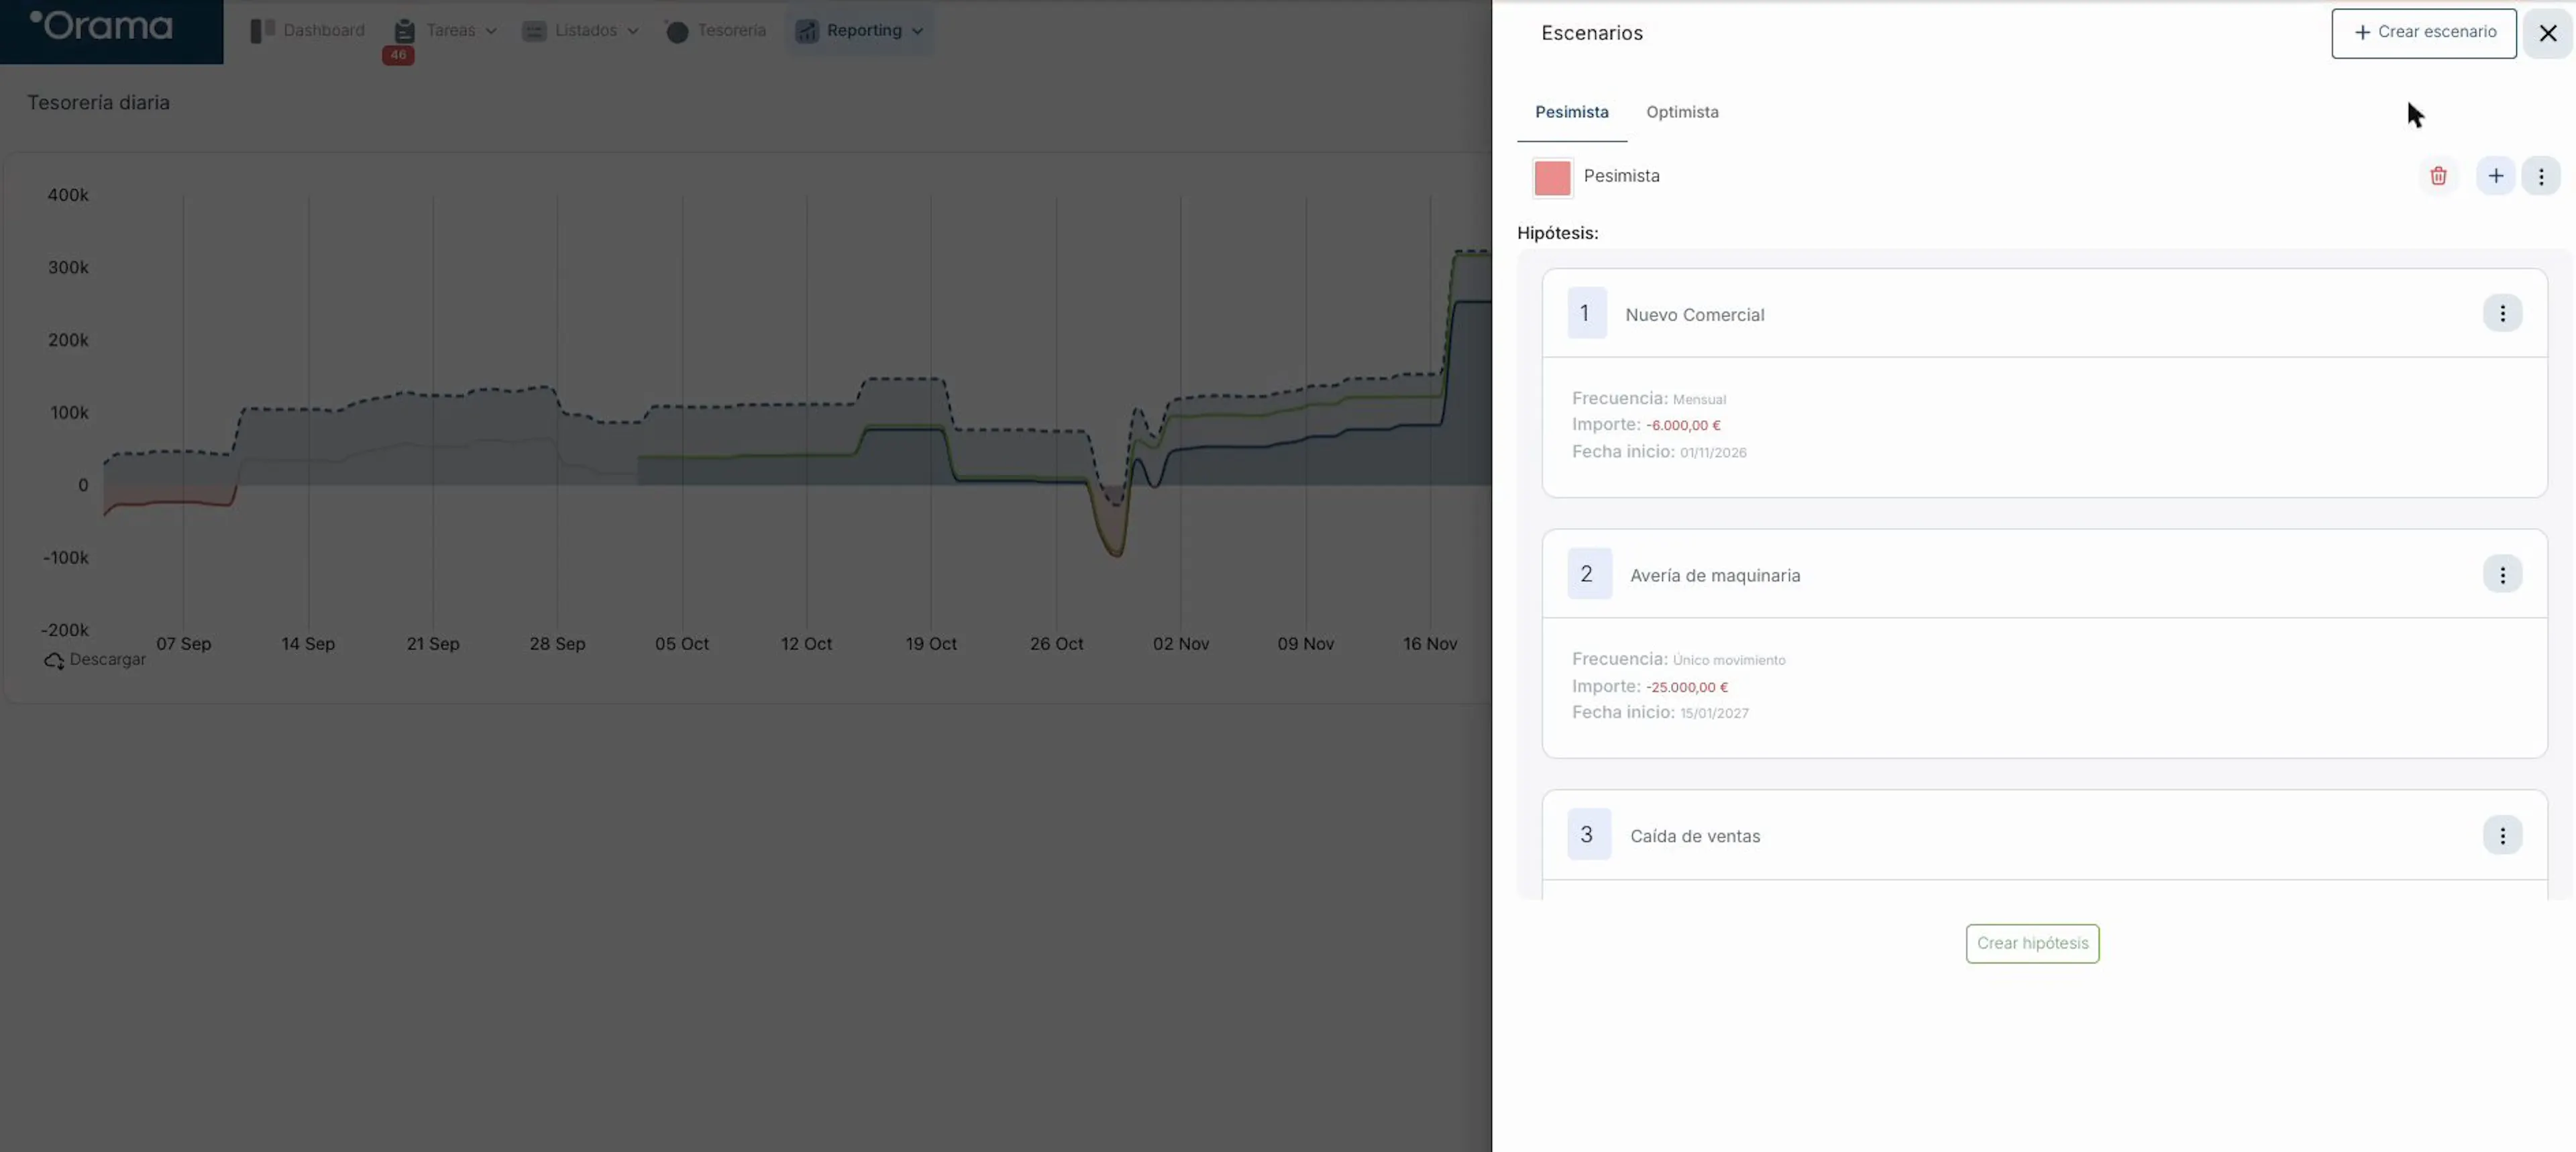Click the Crear escenario button

[x=2424, y=33]
